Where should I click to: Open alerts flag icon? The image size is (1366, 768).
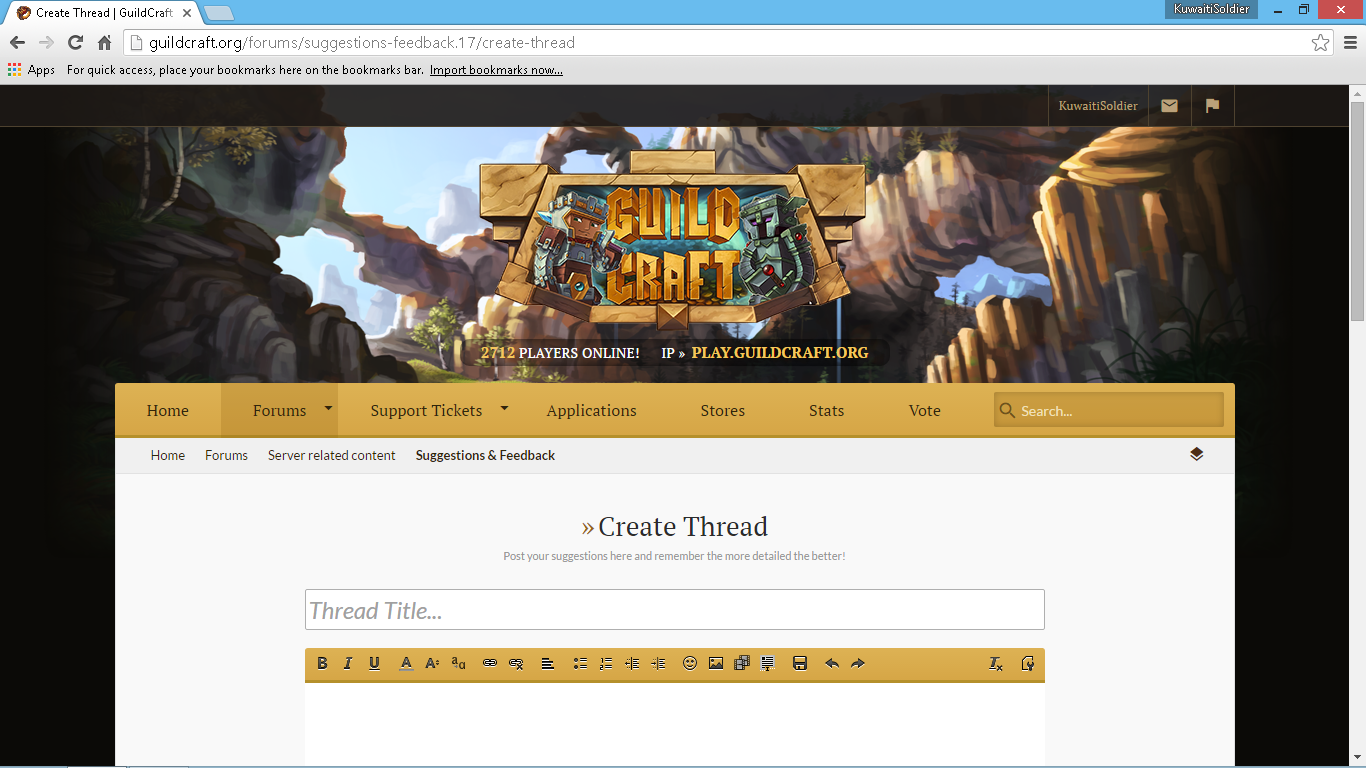[x=1212, y=106]
